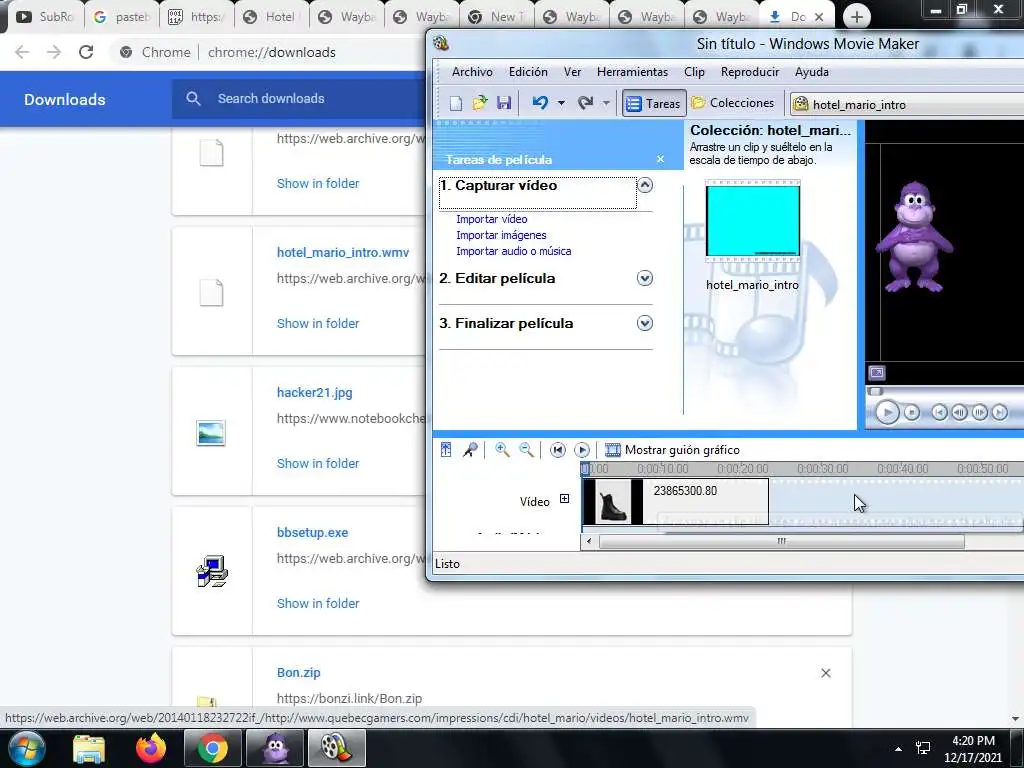Click the New Project icon in Movie Maker
1024x768 pixels.
[456, 103]
